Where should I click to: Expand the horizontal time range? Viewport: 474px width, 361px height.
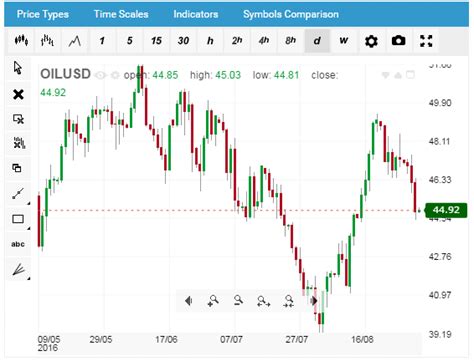coord(263,301)
